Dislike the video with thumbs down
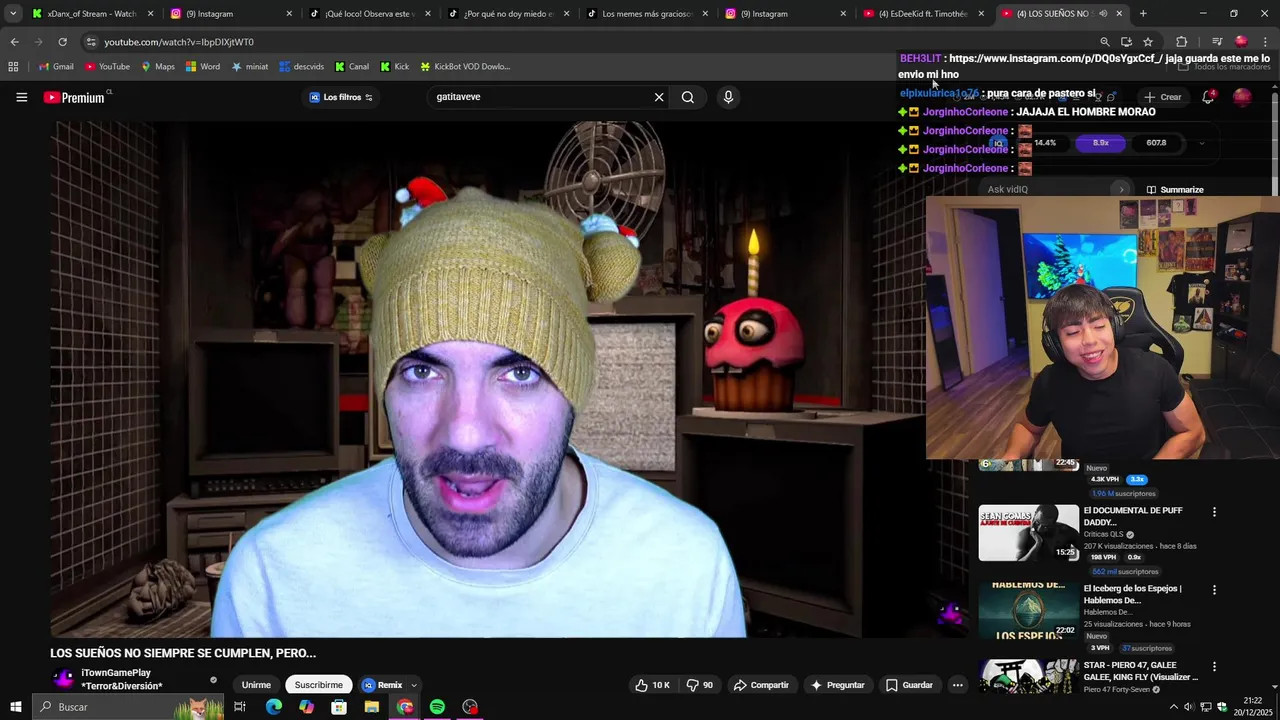1280x720 pixels. (x=700, y=685)
